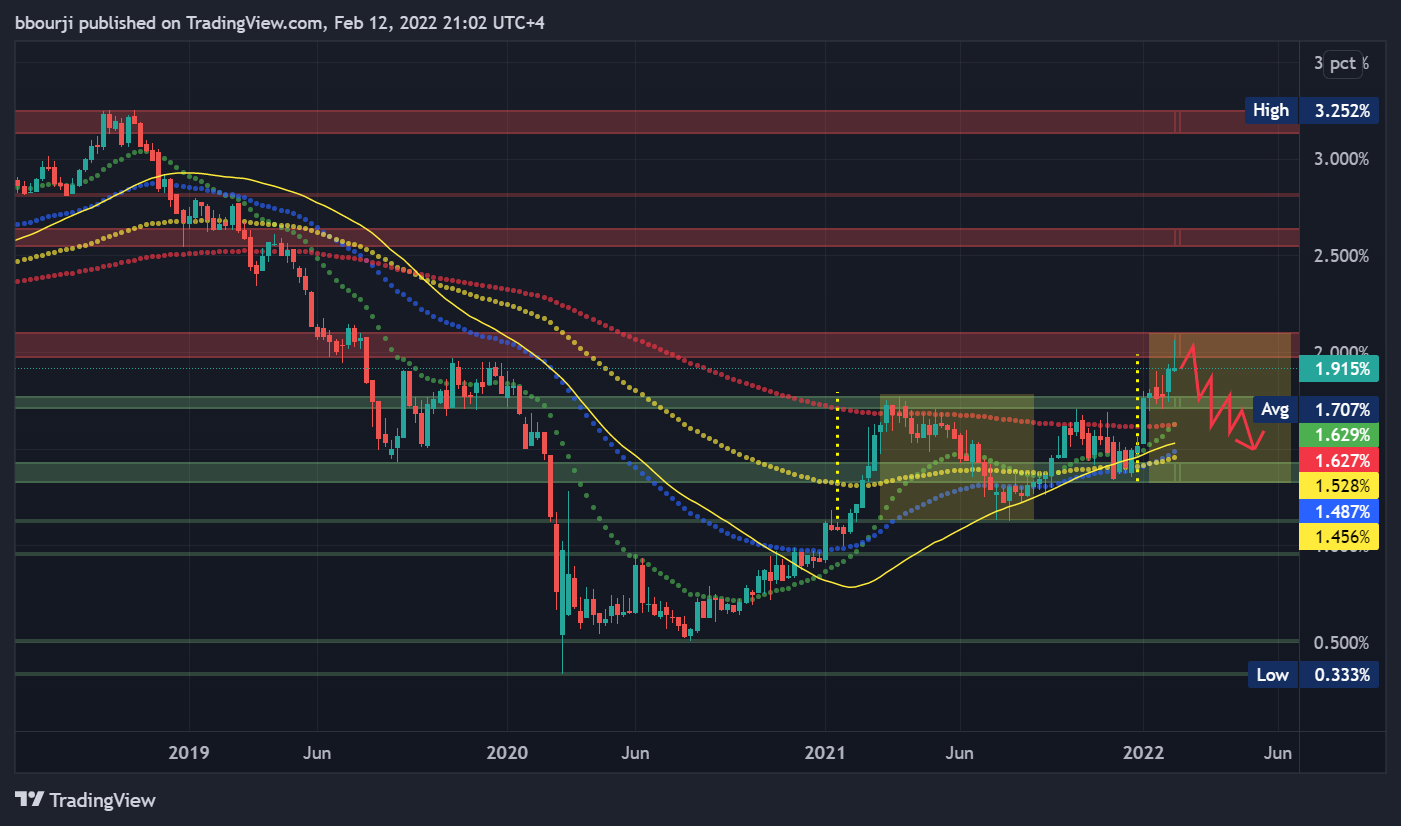Click the pct scale unit button
The image size is (1401, 826).
click(x=1343, y=64)
